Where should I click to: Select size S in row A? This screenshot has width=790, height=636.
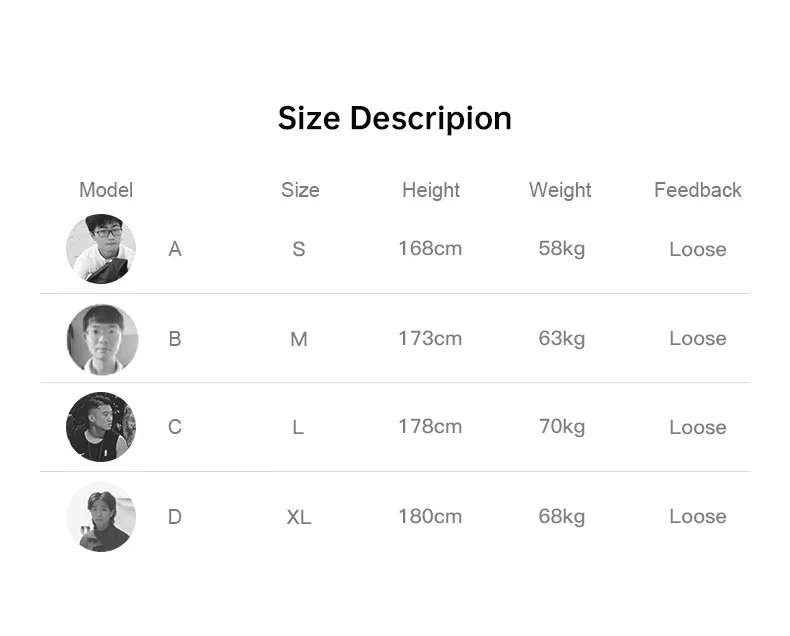coord(299,249)
